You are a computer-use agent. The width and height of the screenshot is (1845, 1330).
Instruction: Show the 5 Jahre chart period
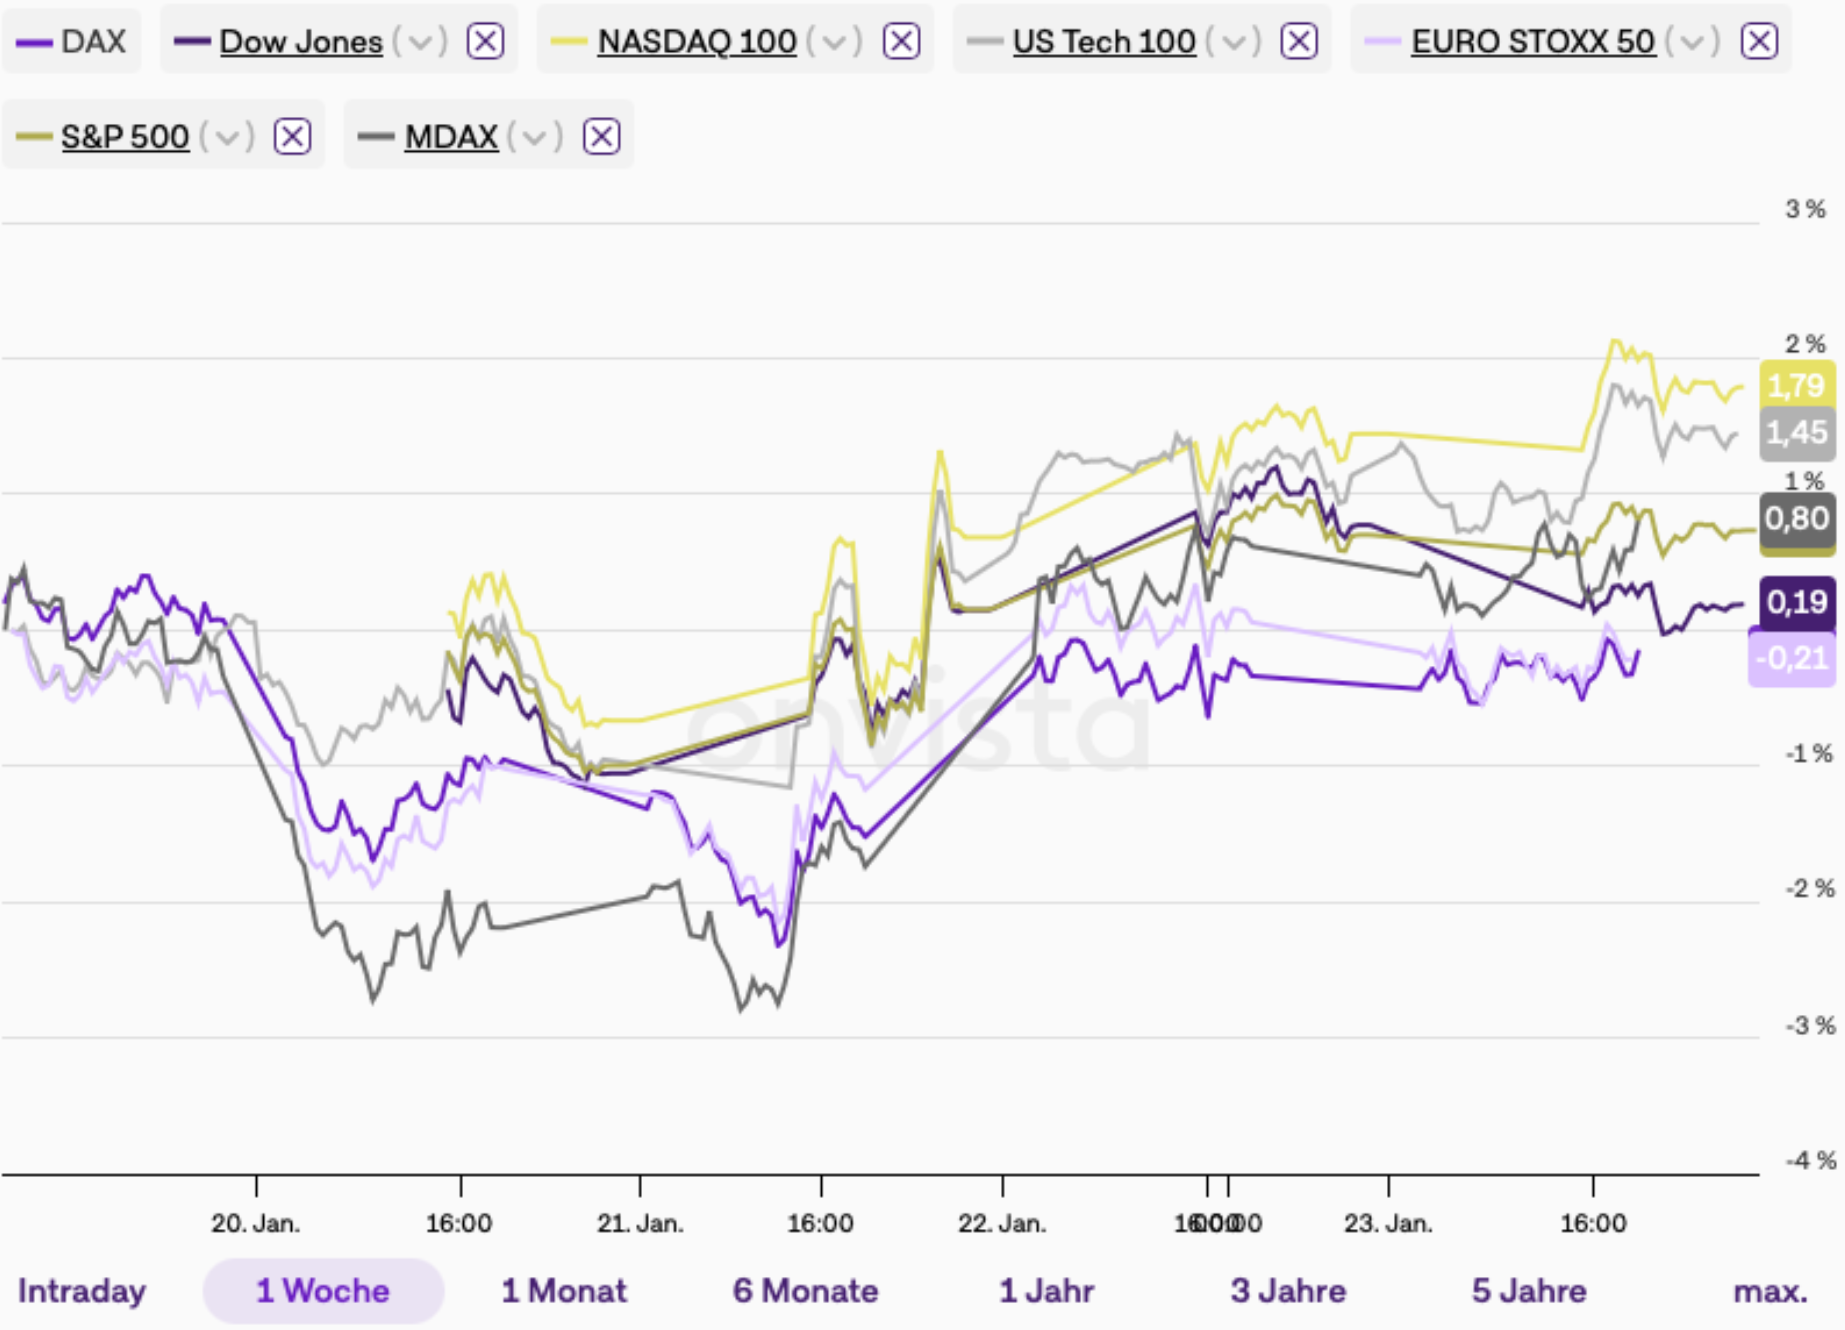pyautogui.click(x=1528, y=1291)
